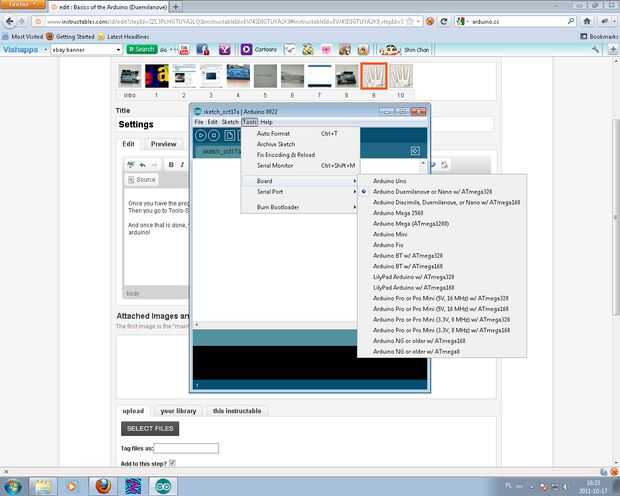
Task: Open the Most Visited bookmarks
Action: pyautogui.click(x=23, y=36)
